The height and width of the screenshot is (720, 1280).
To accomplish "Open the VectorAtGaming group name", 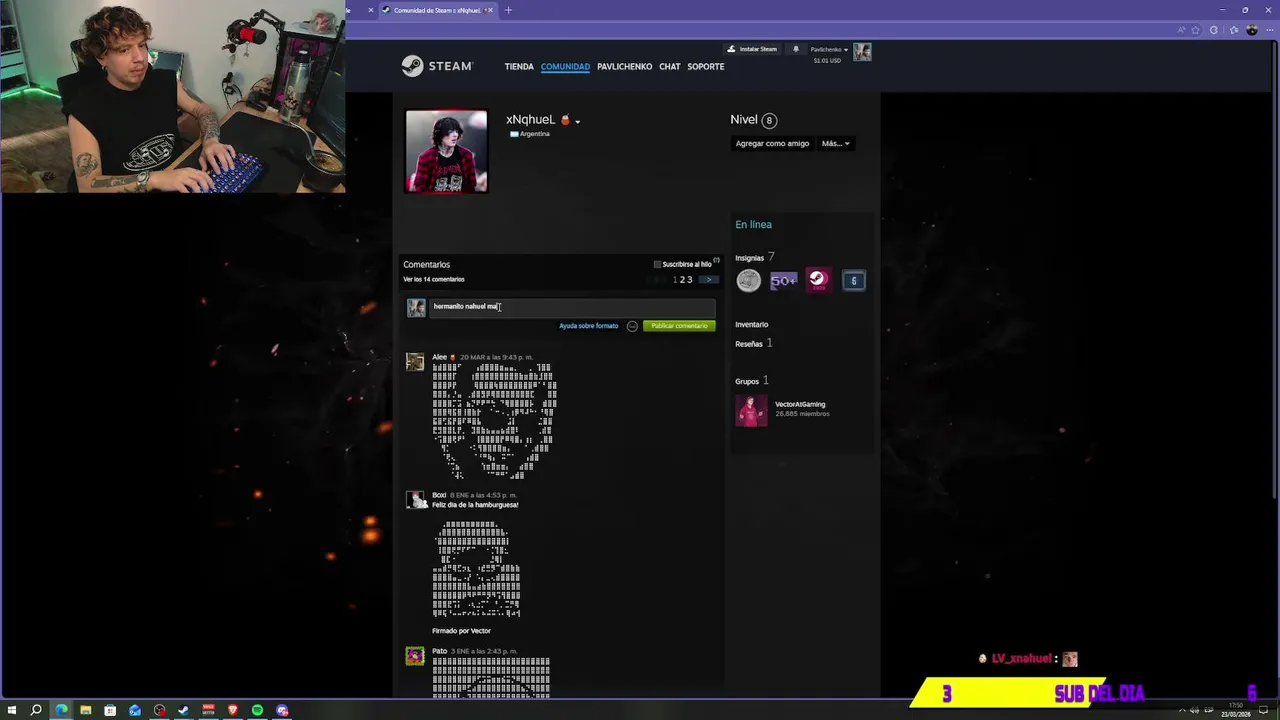I will pyautogui.click(x=800, y=404).
